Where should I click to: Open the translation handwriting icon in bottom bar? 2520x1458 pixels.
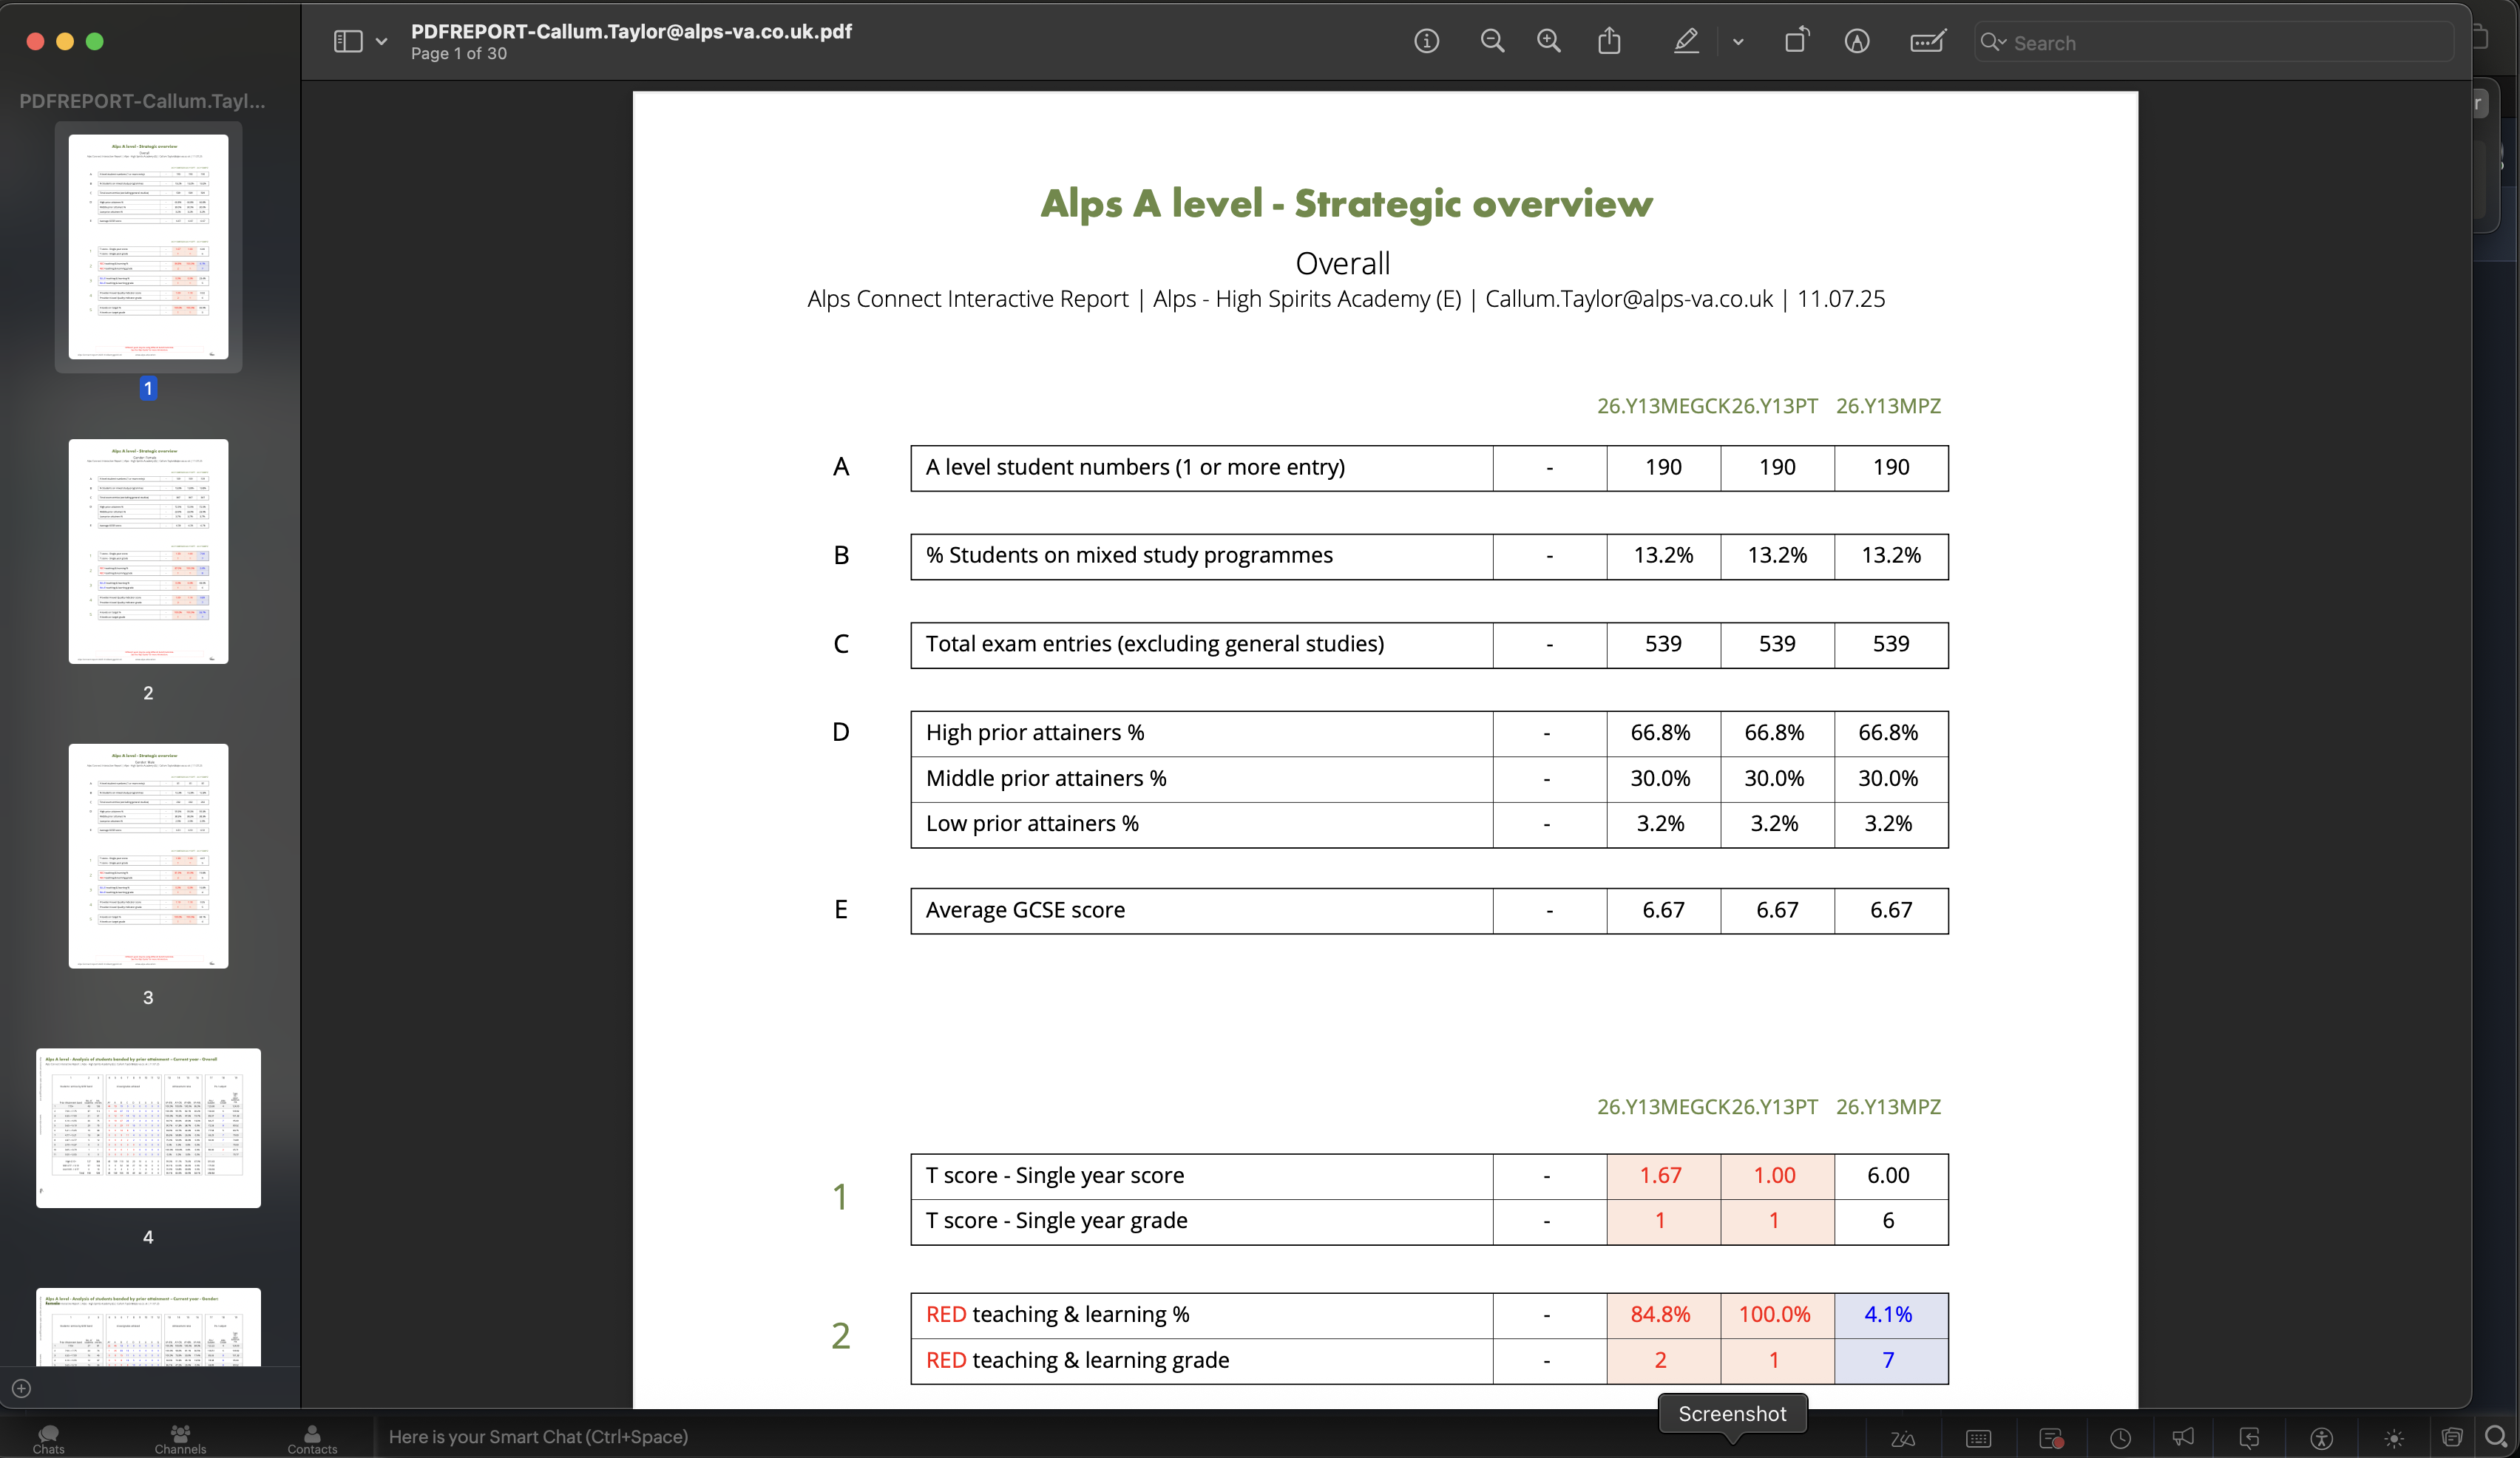tap(1902, 1438)
